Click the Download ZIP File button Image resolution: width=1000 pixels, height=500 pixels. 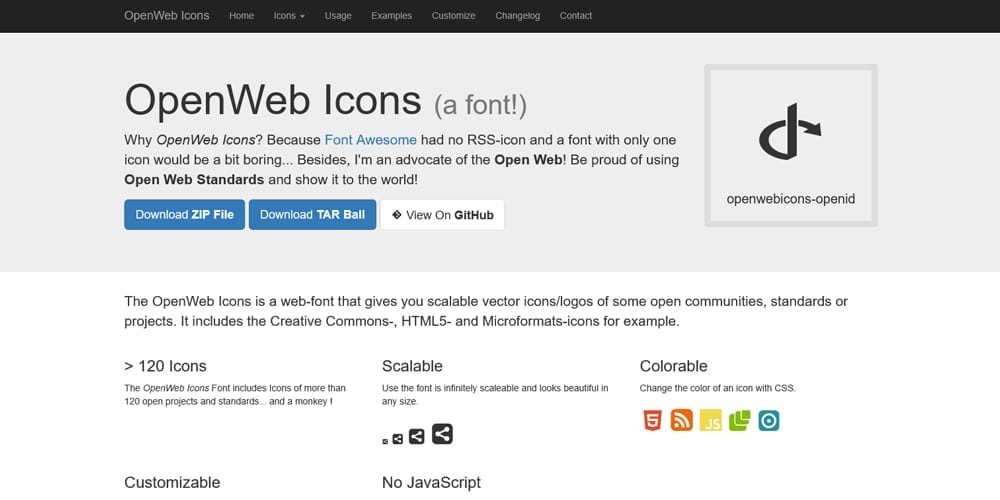(x=184, y=215)
